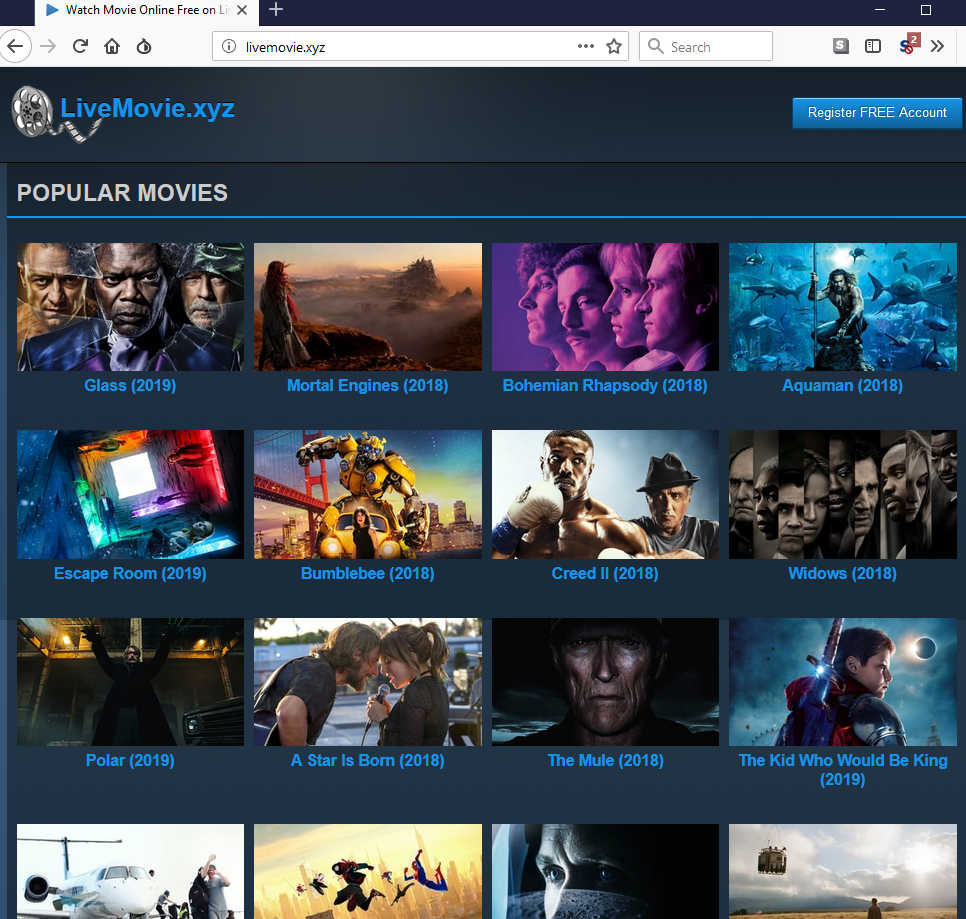This screenshot has height=919, width=966.
Task: Open the Widows poster image
Action: 843,494
